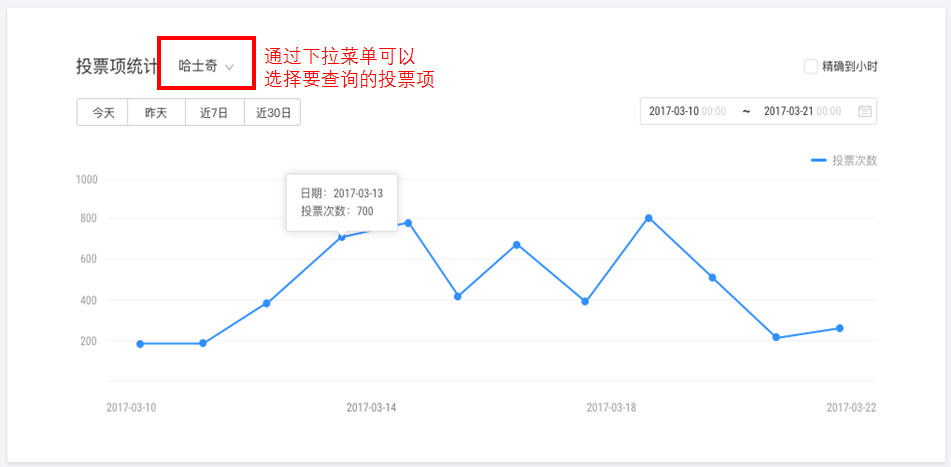Toggle the 投票次数 legend label
951x467 pixels.
854,160
